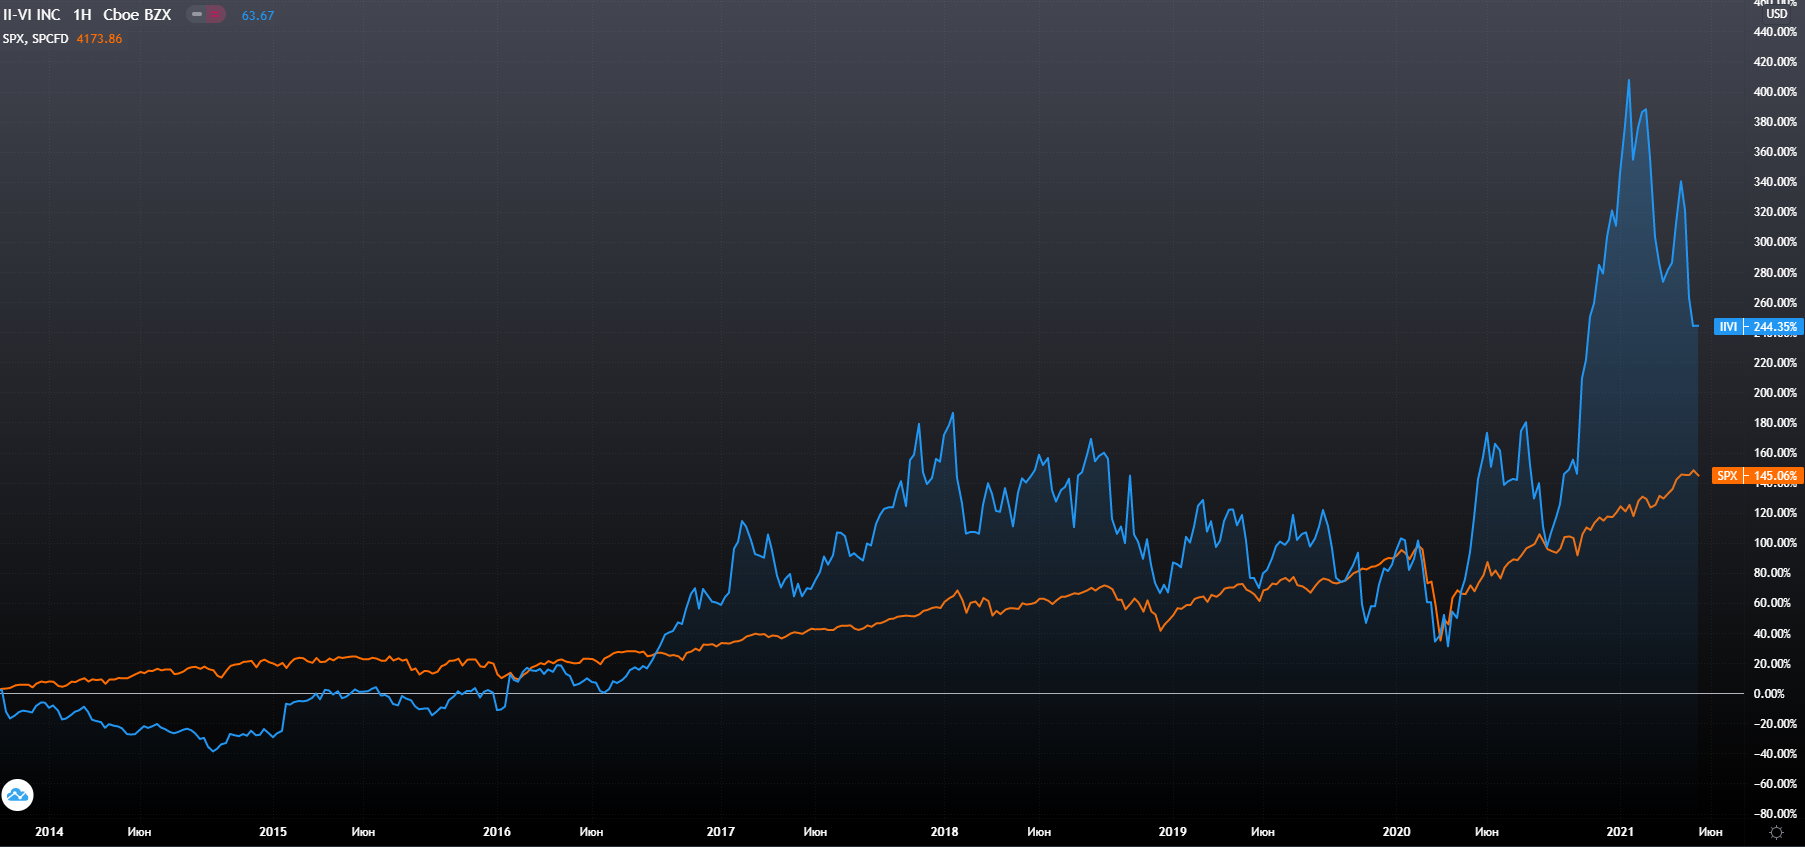This screenshot has height=847, width=1805.
Task: Click the 120.00% price scale label
Action: click(1775, 513)
